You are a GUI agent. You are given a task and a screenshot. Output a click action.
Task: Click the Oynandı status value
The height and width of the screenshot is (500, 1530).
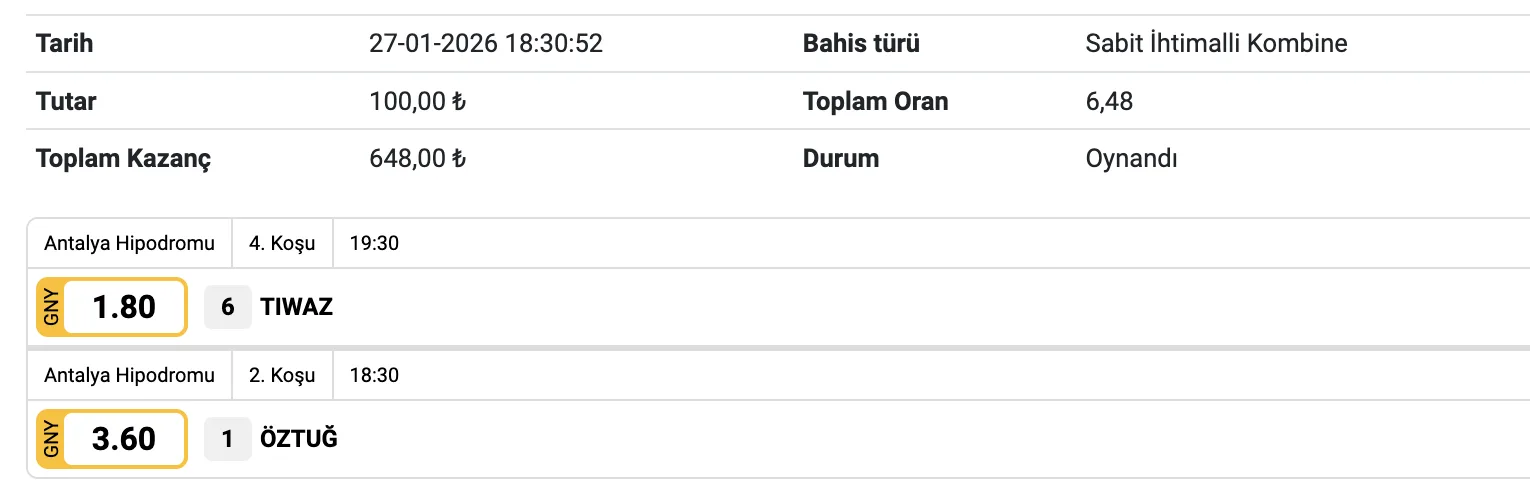tap(1131, 158)
